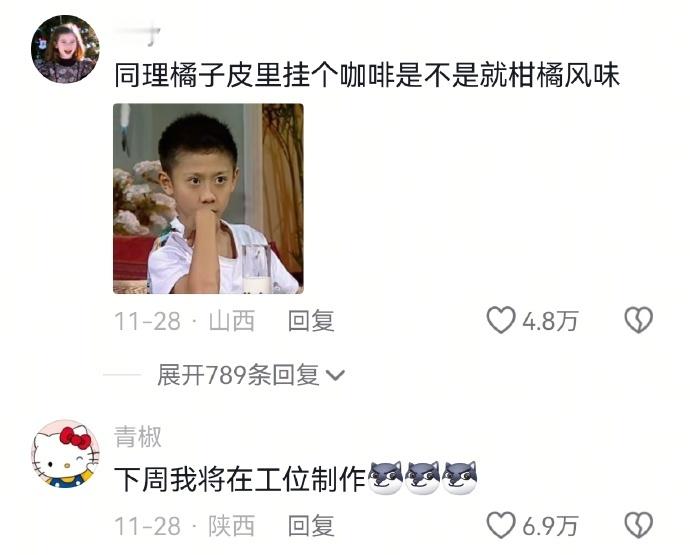The width and height of the screenshot is (690, 555).
Task: Reply to 青椒's 陕西 comment
Action: coord(311,526)
